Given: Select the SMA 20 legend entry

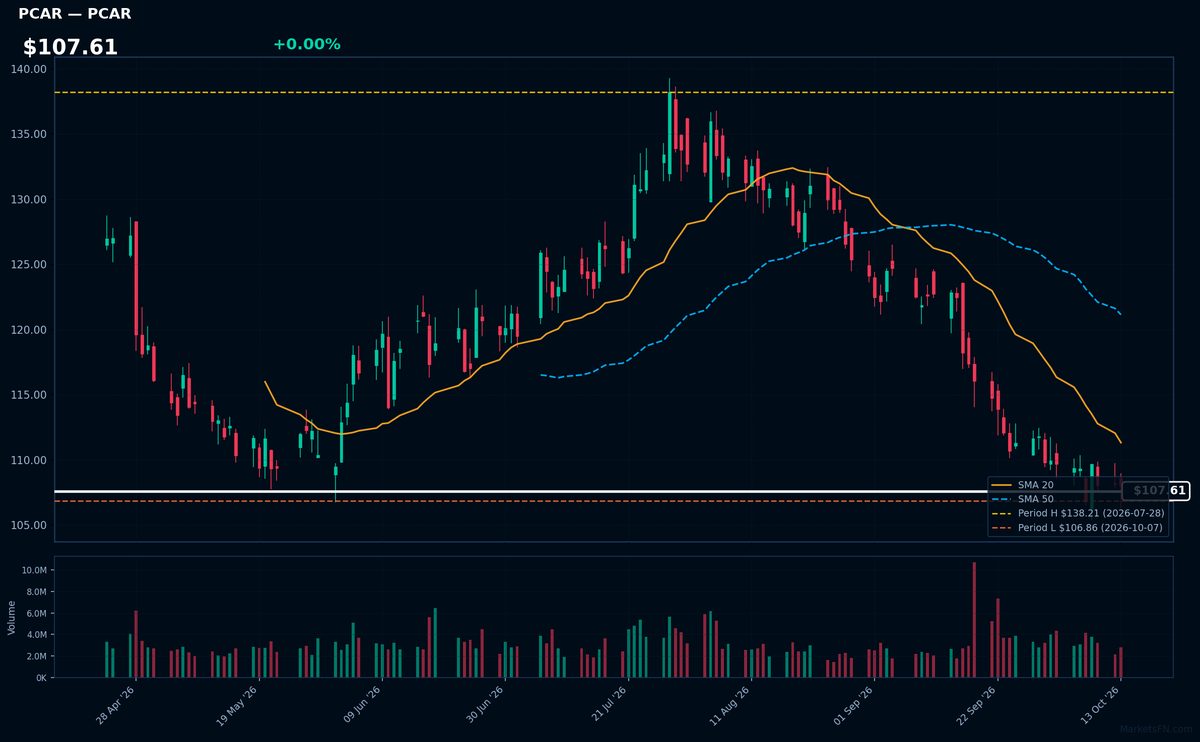Looking at the screenshot, I should tap(1021, 485).
